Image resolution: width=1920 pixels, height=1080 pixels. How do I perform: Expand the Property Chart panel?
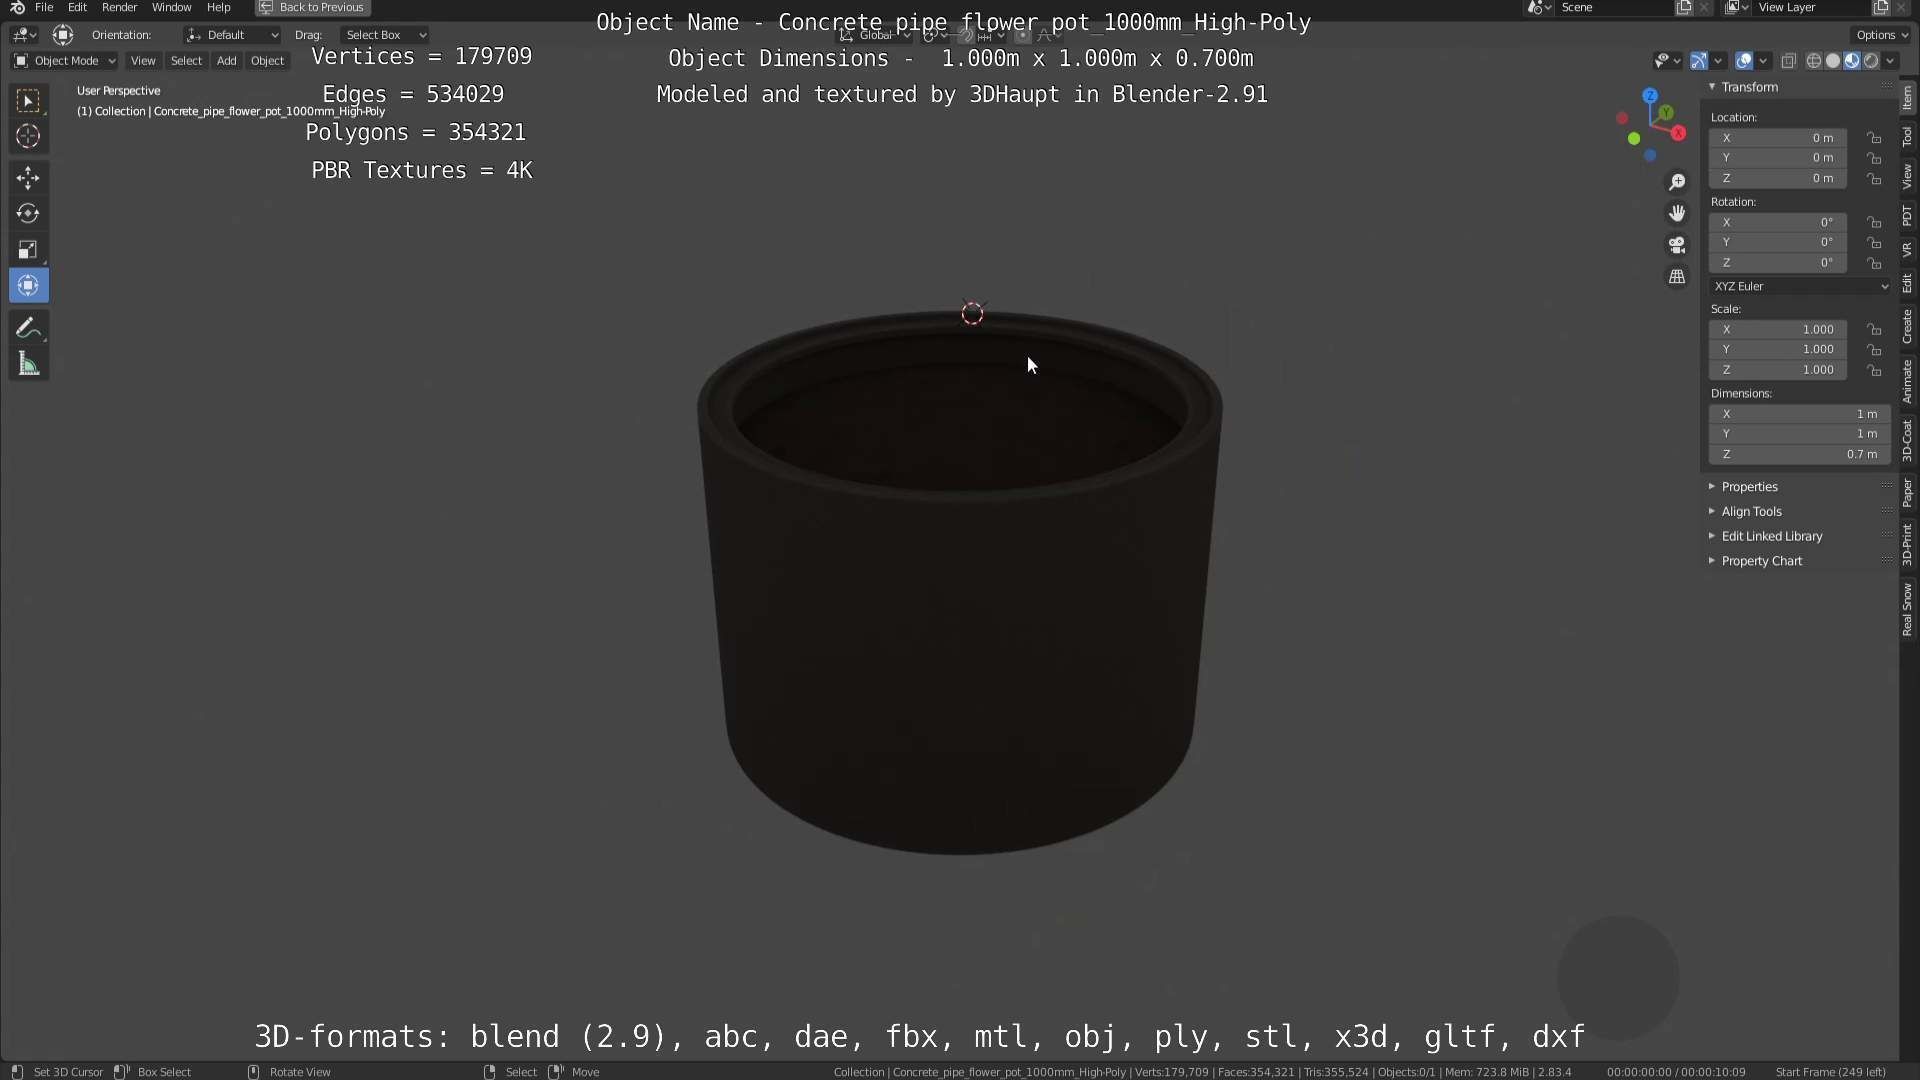(x=1761, y=561)
